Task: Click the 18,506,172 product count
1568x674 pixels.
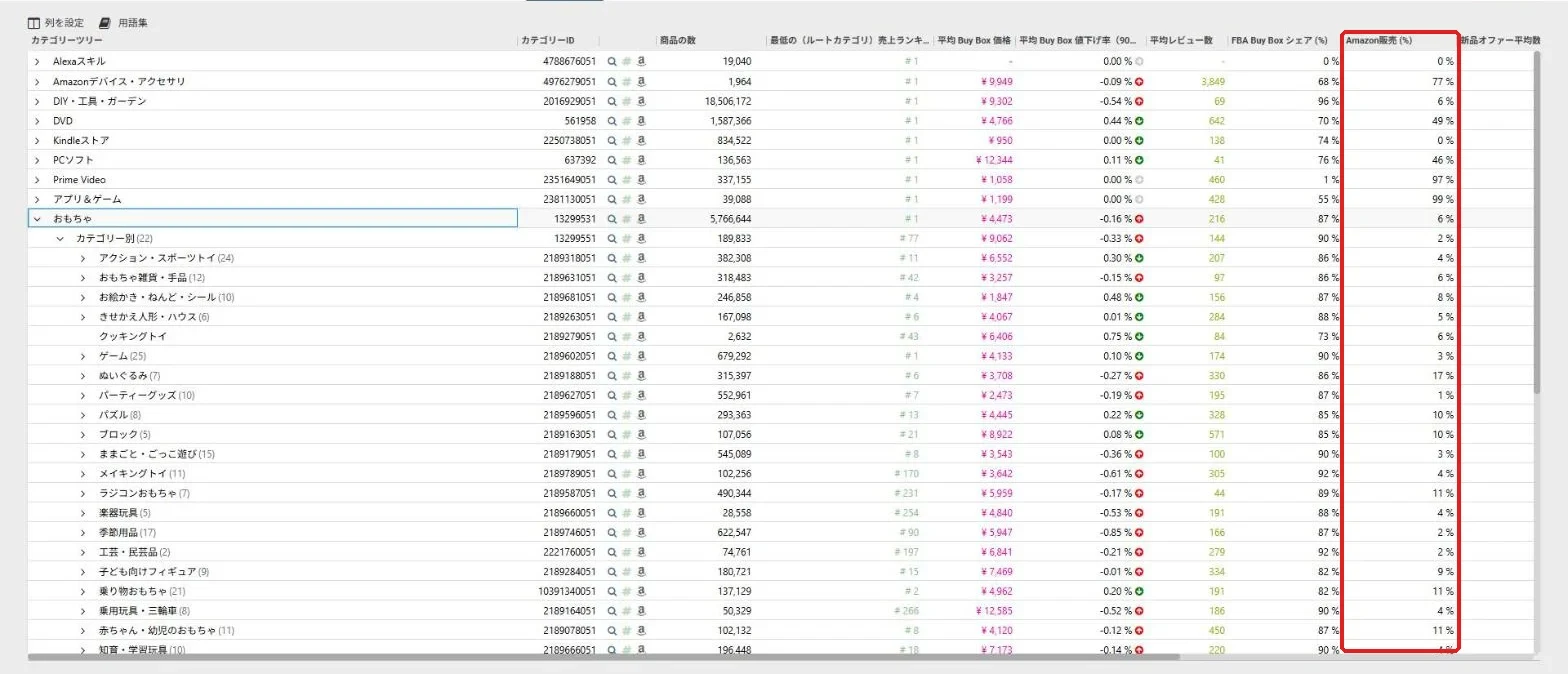Action: tap(727, 101)
